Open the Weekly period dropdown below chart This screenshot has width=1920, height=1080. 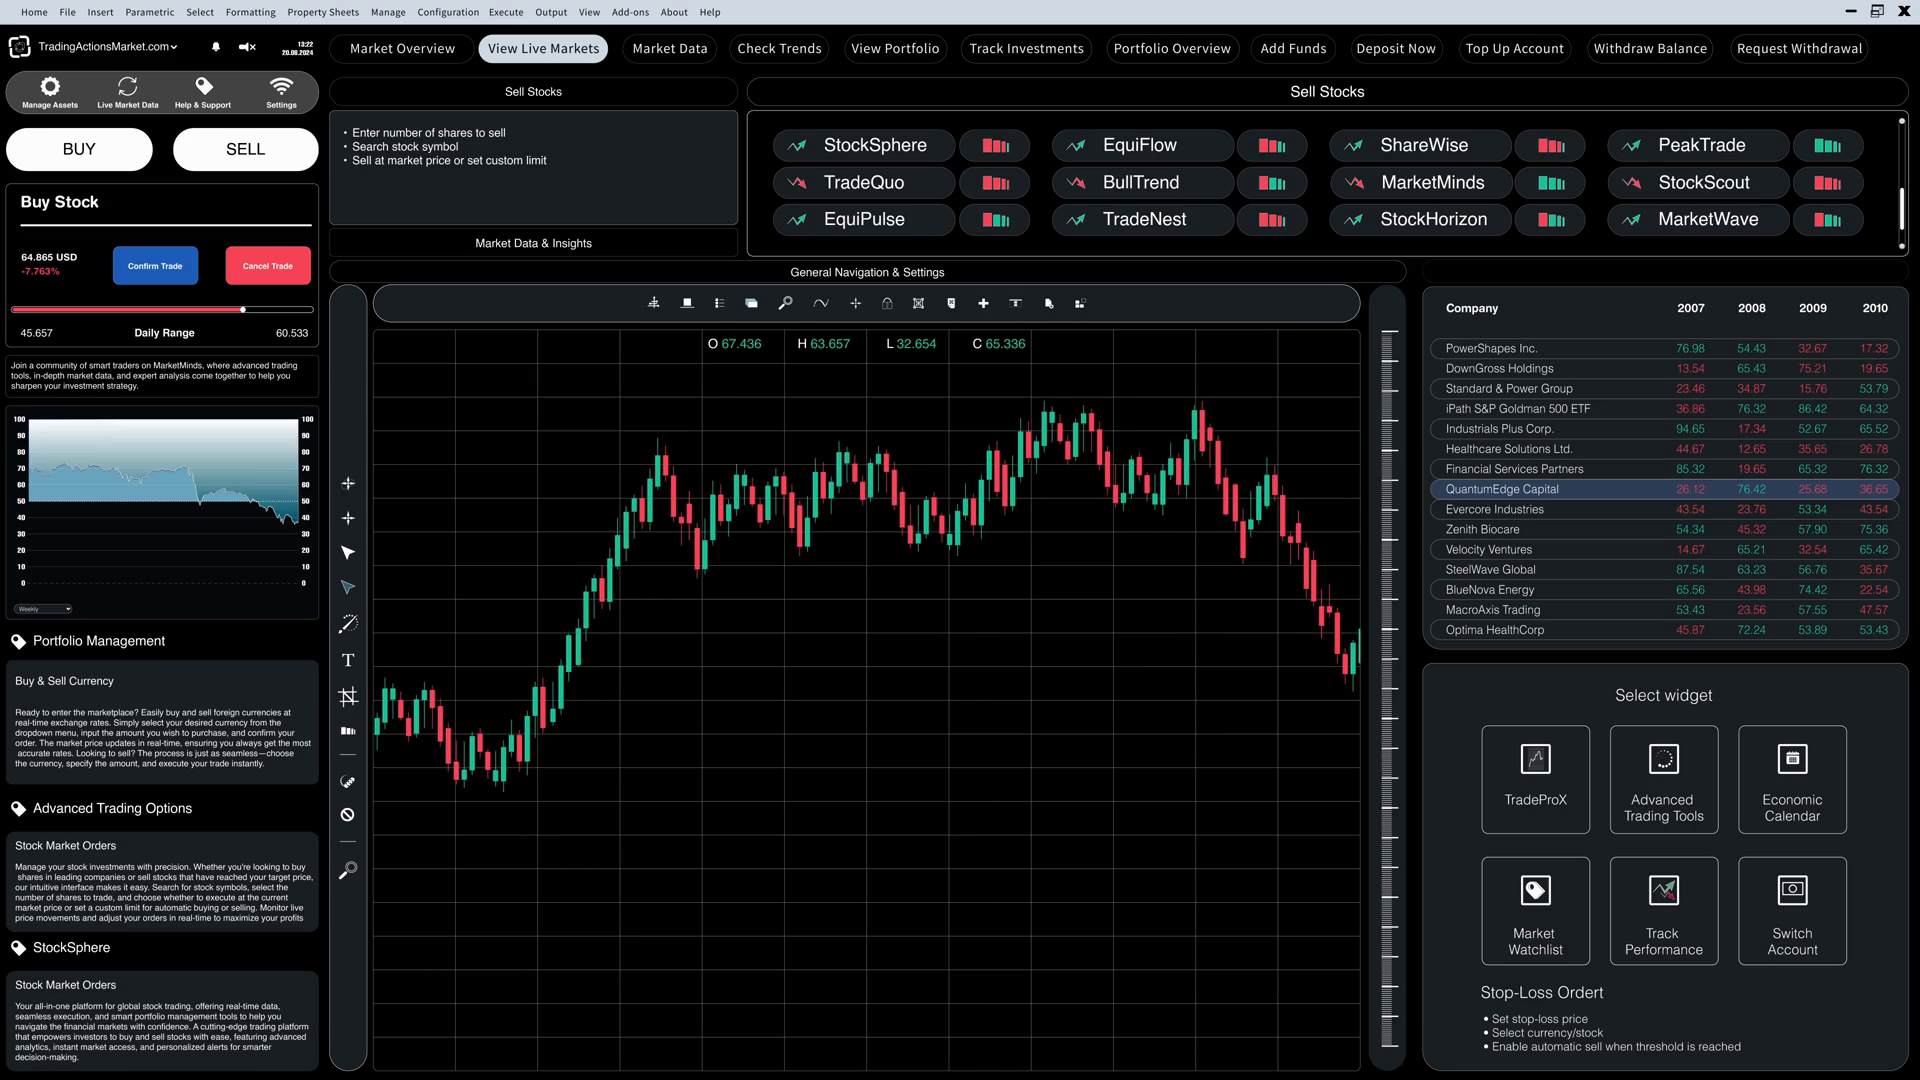click(x=43, y=609)
